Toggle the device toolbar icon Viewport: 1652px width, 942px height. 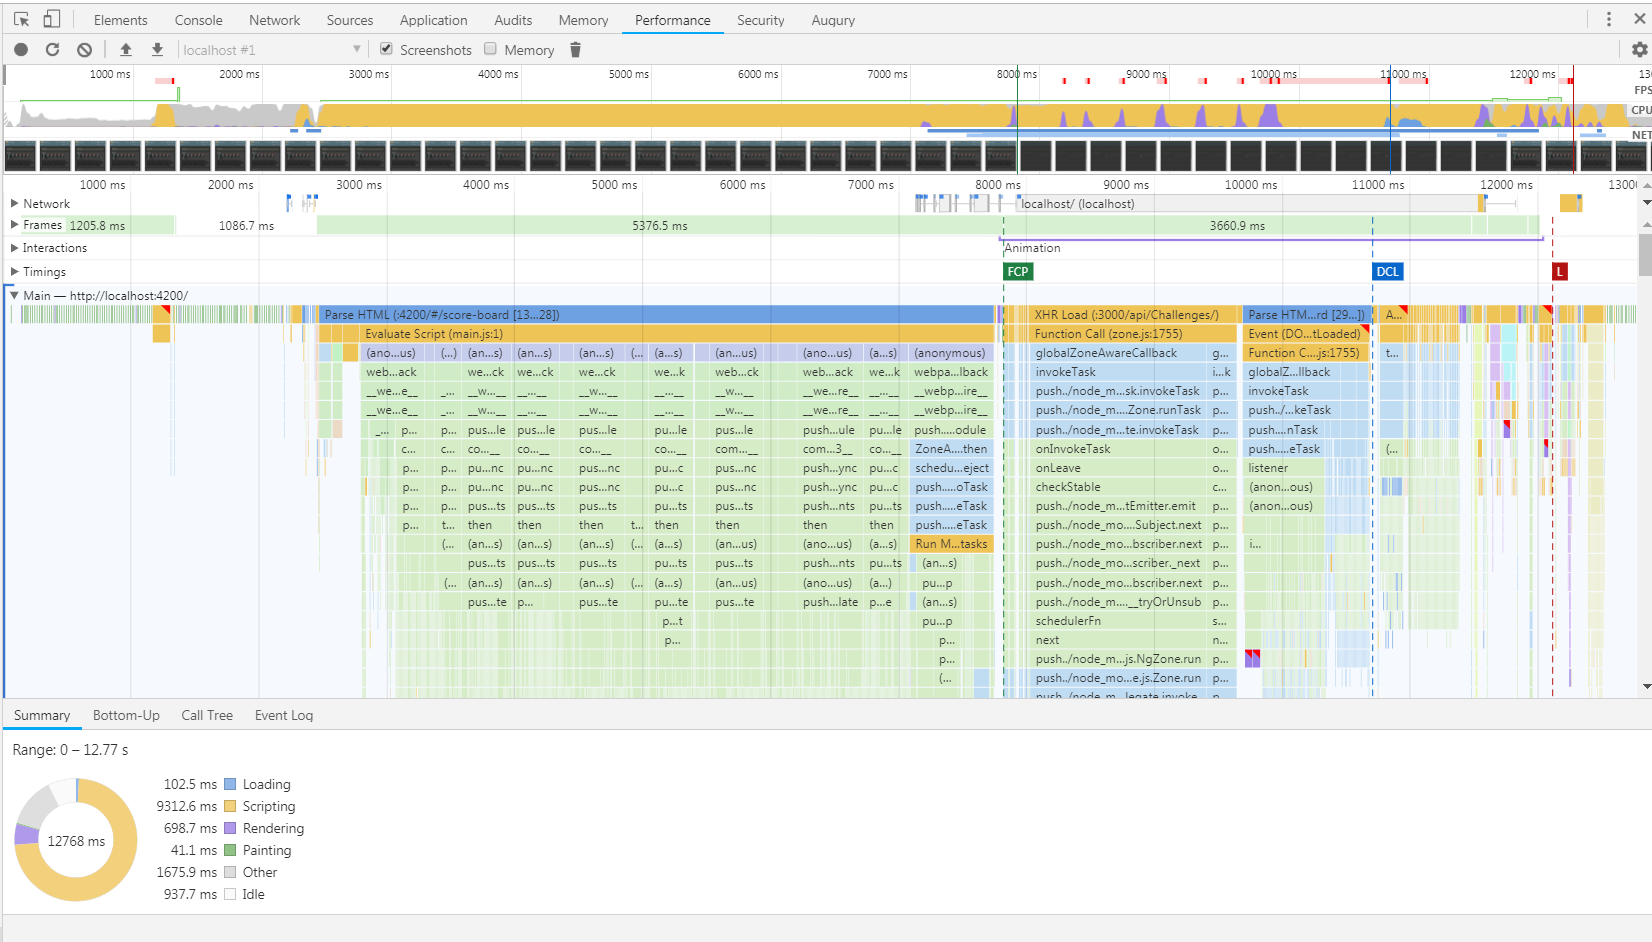click(x=52, y=20)
